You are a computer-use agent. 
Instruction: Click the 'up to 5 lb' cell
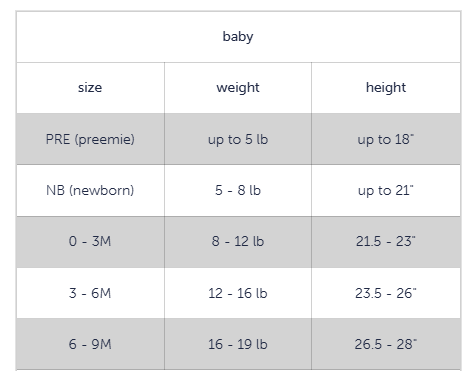(238, 139)
